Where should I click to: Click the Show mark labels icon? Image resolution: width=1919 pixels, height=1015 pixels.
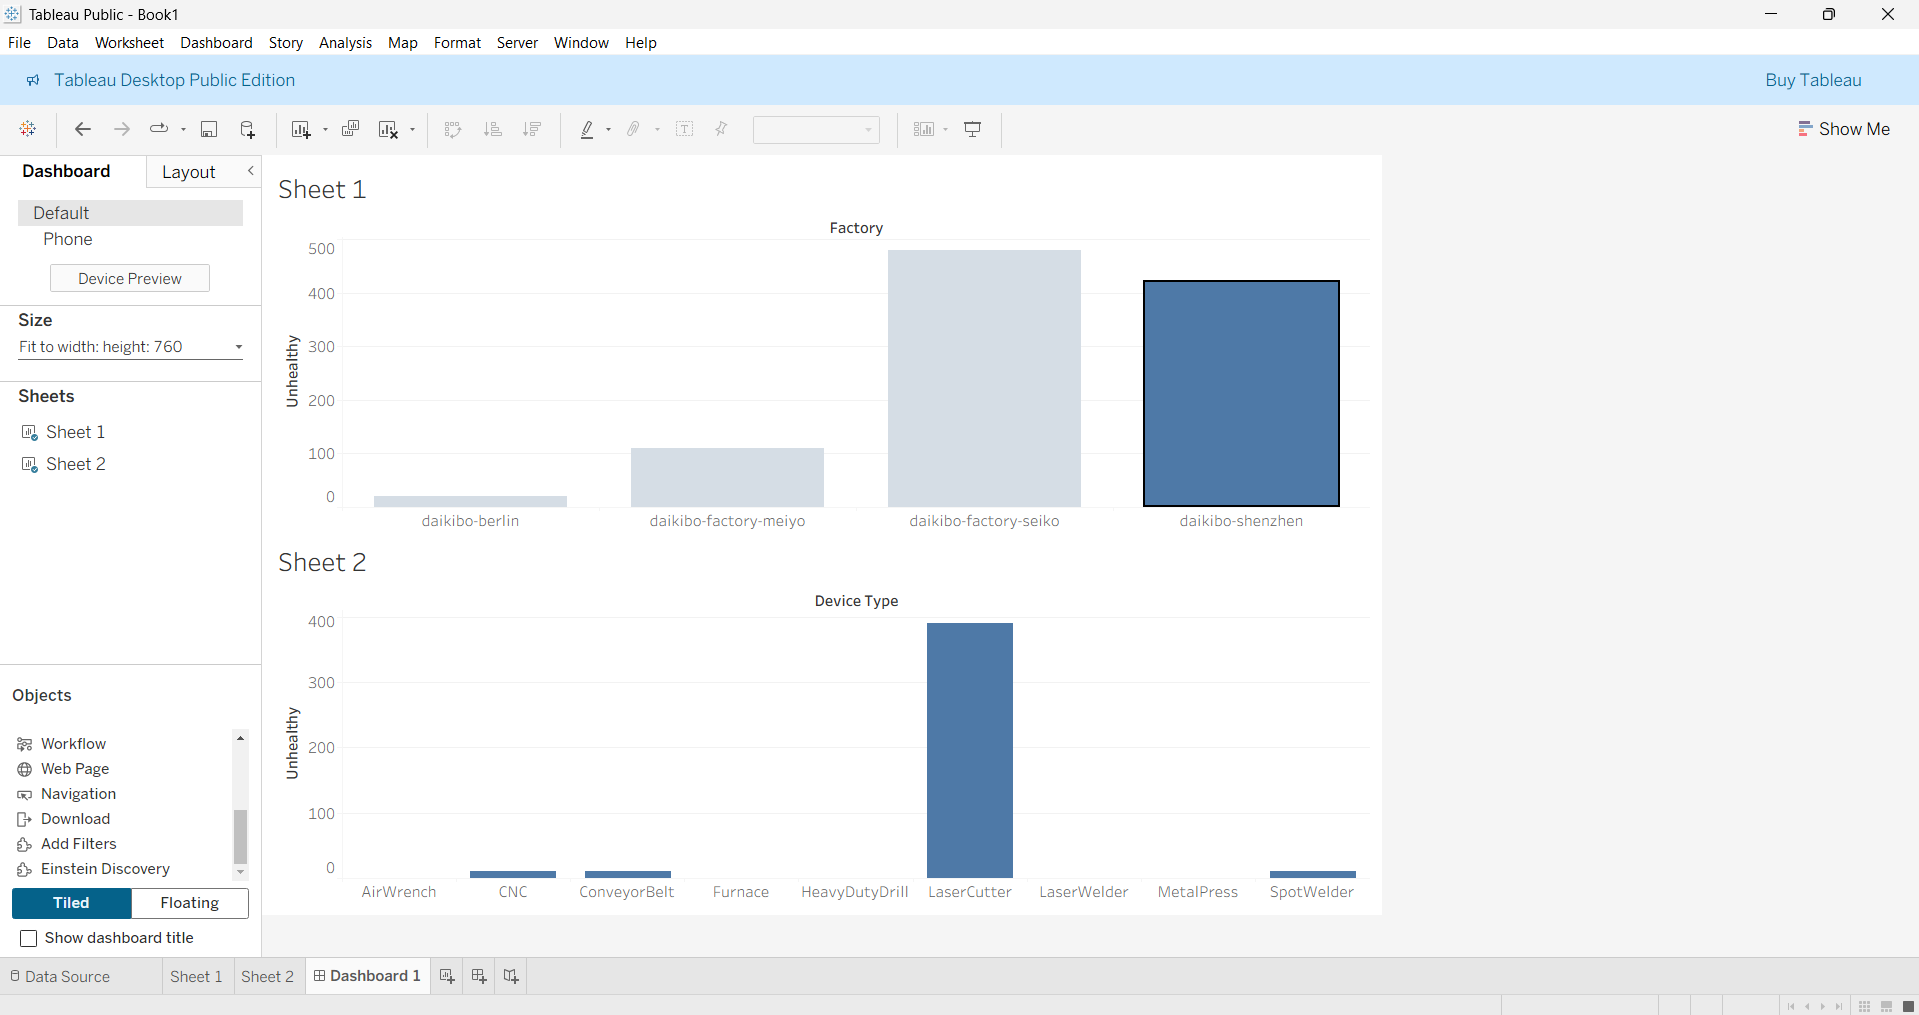685,129
